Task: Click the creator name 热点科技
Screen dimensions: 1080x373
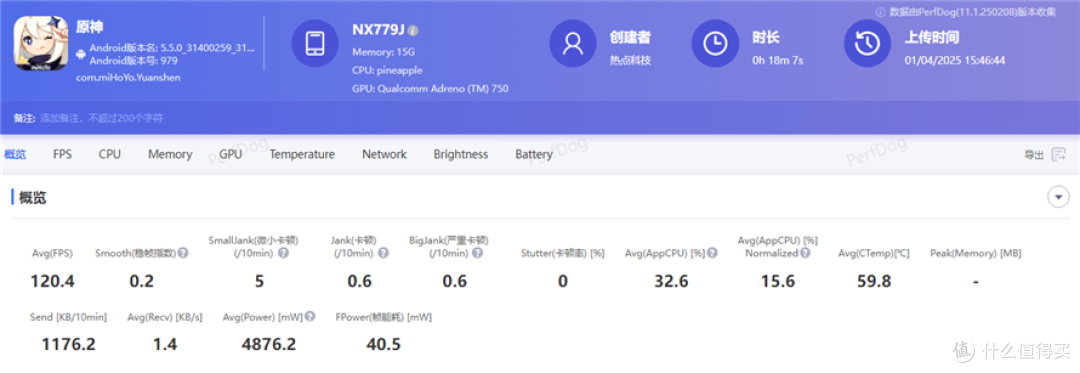Action: [x=630, y=60]
